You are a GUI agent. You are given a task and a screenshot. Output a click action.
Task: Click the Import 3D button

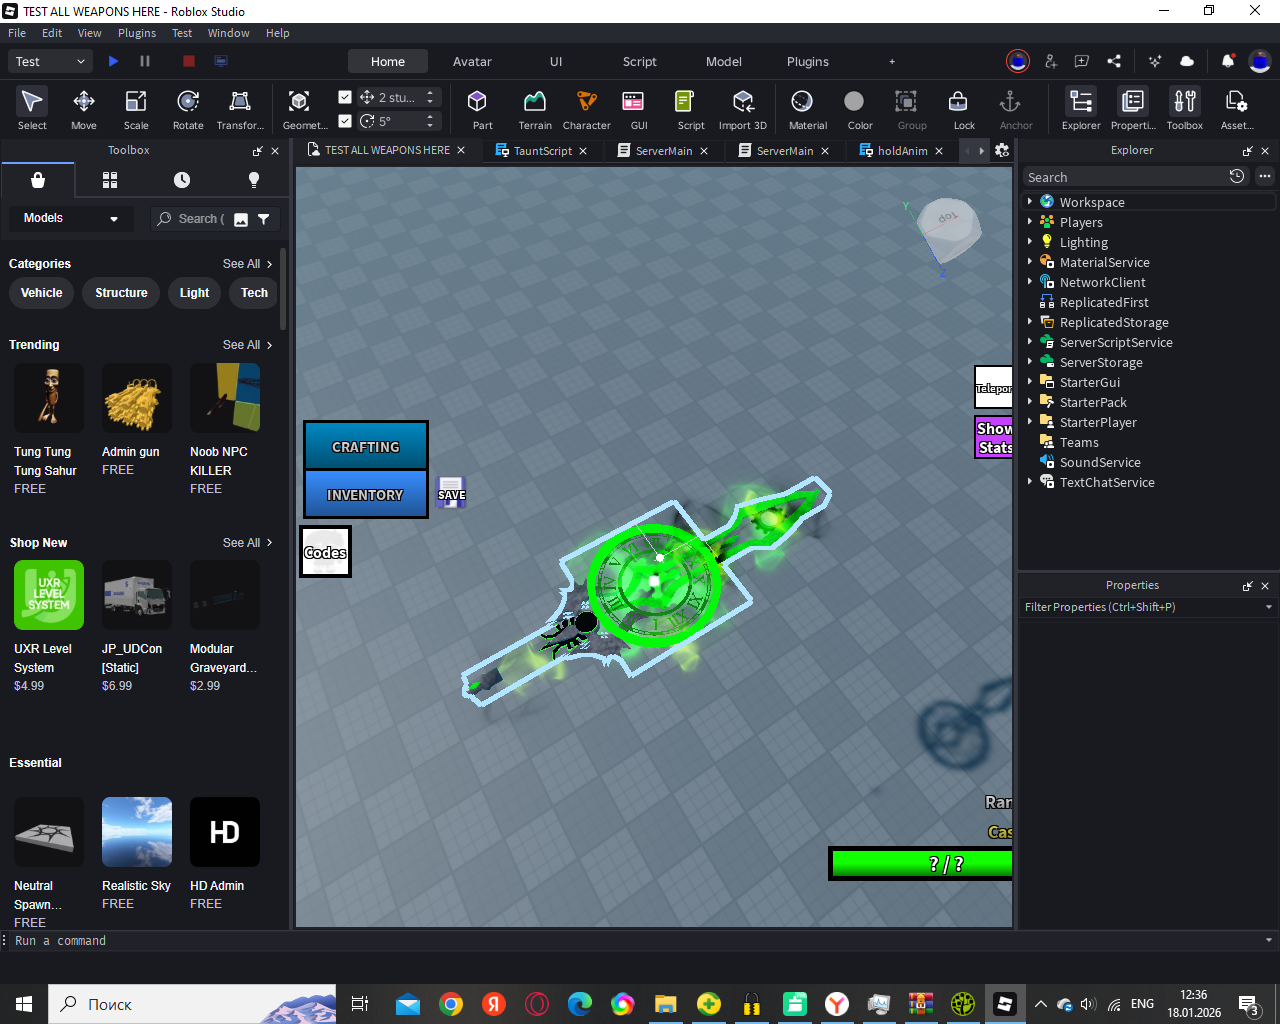(743, 108)
